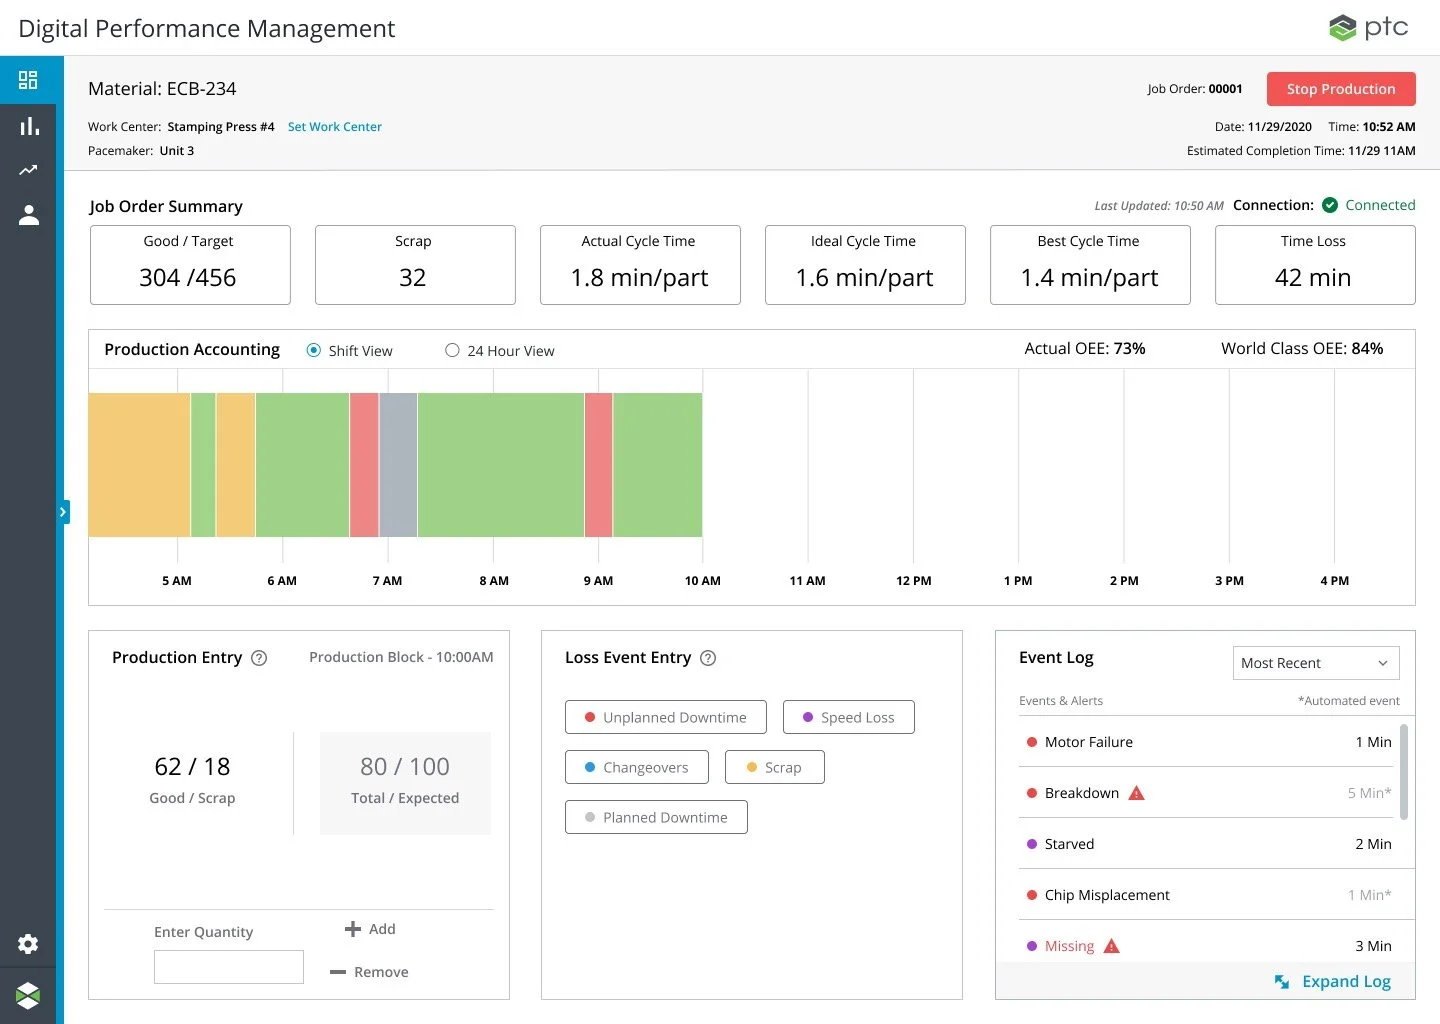Screen dimensions: 1440x1024
Task: Click the Stop Production button
Action: click(x=1341, y=89)
